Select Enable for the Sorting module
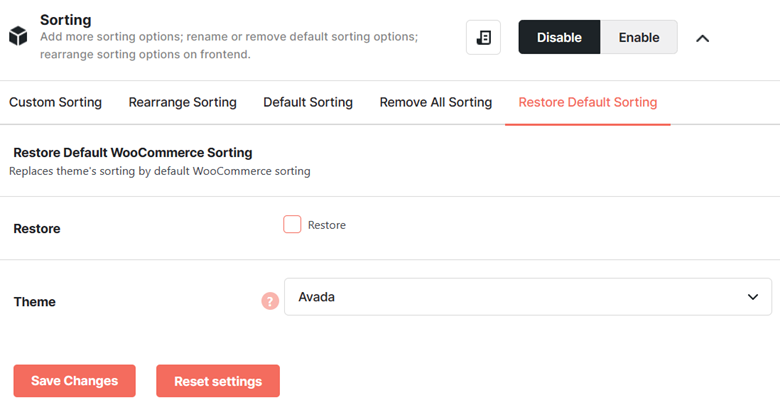The image size is (780, 415). click(639, 37)
